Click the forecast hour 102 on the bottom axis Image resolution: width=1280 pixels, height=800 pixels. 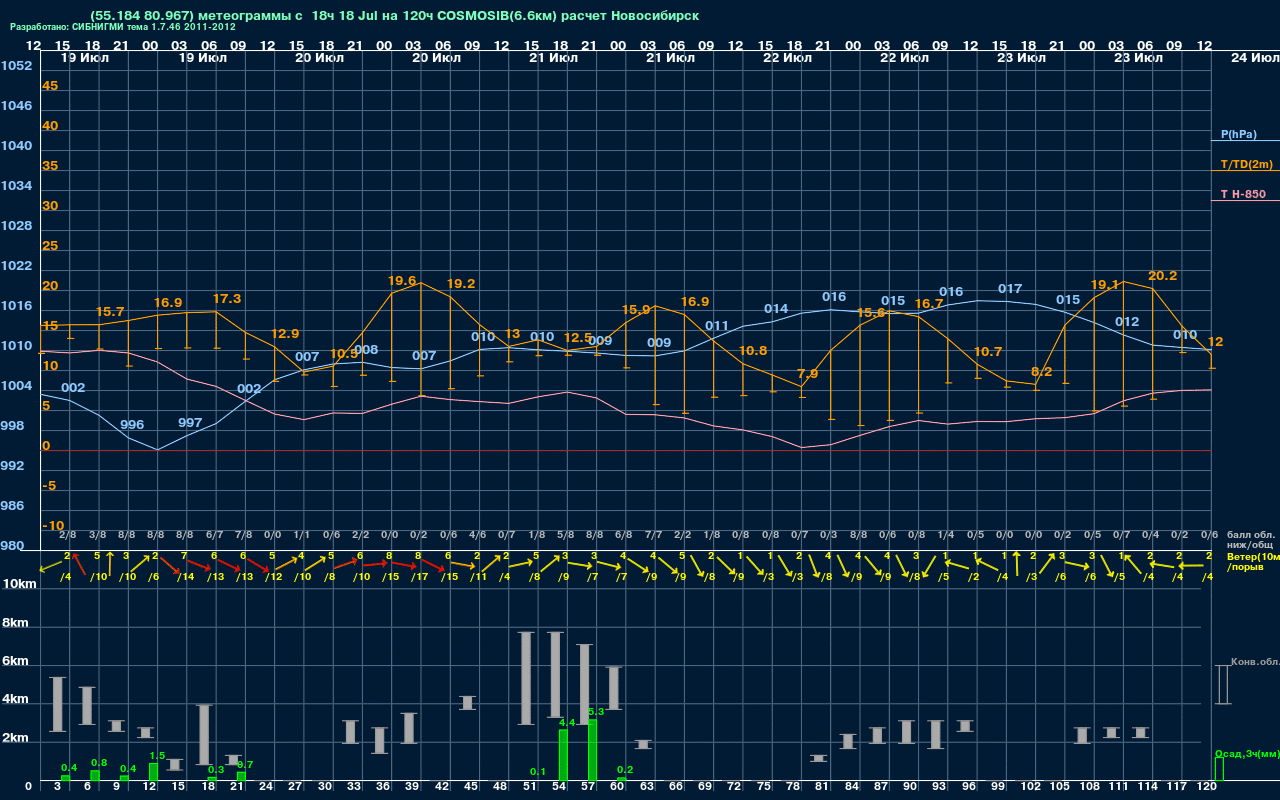[1029, 787]
